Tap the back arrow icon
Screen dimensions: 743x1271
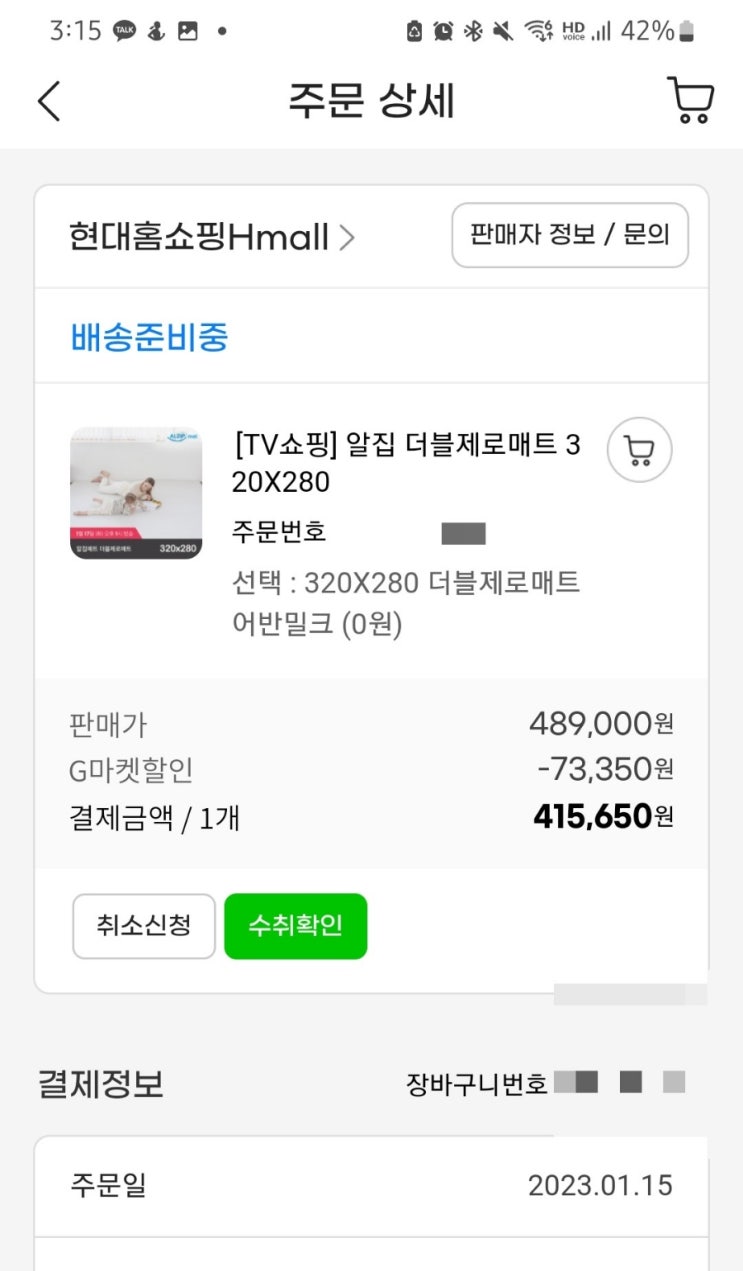point(49,101)
